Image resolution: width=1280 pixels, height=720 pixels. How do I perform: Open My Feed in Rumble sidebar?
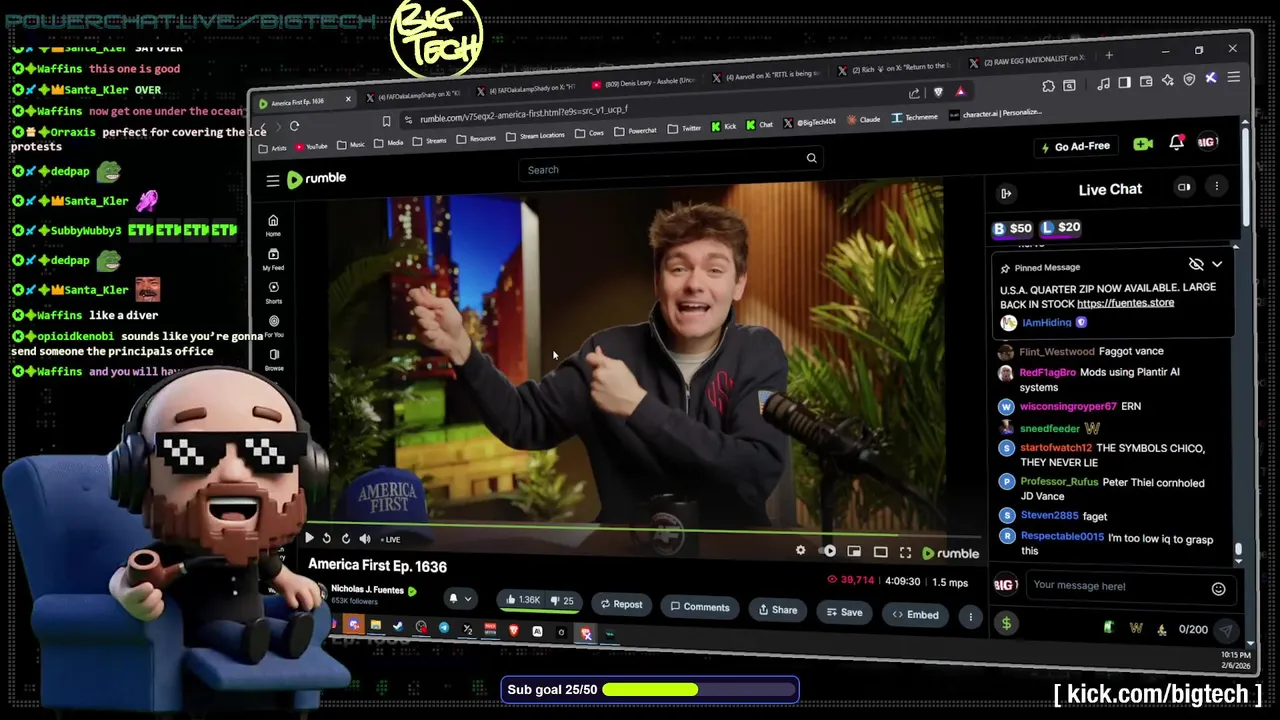pyautogui.click(x=273, y=260)
